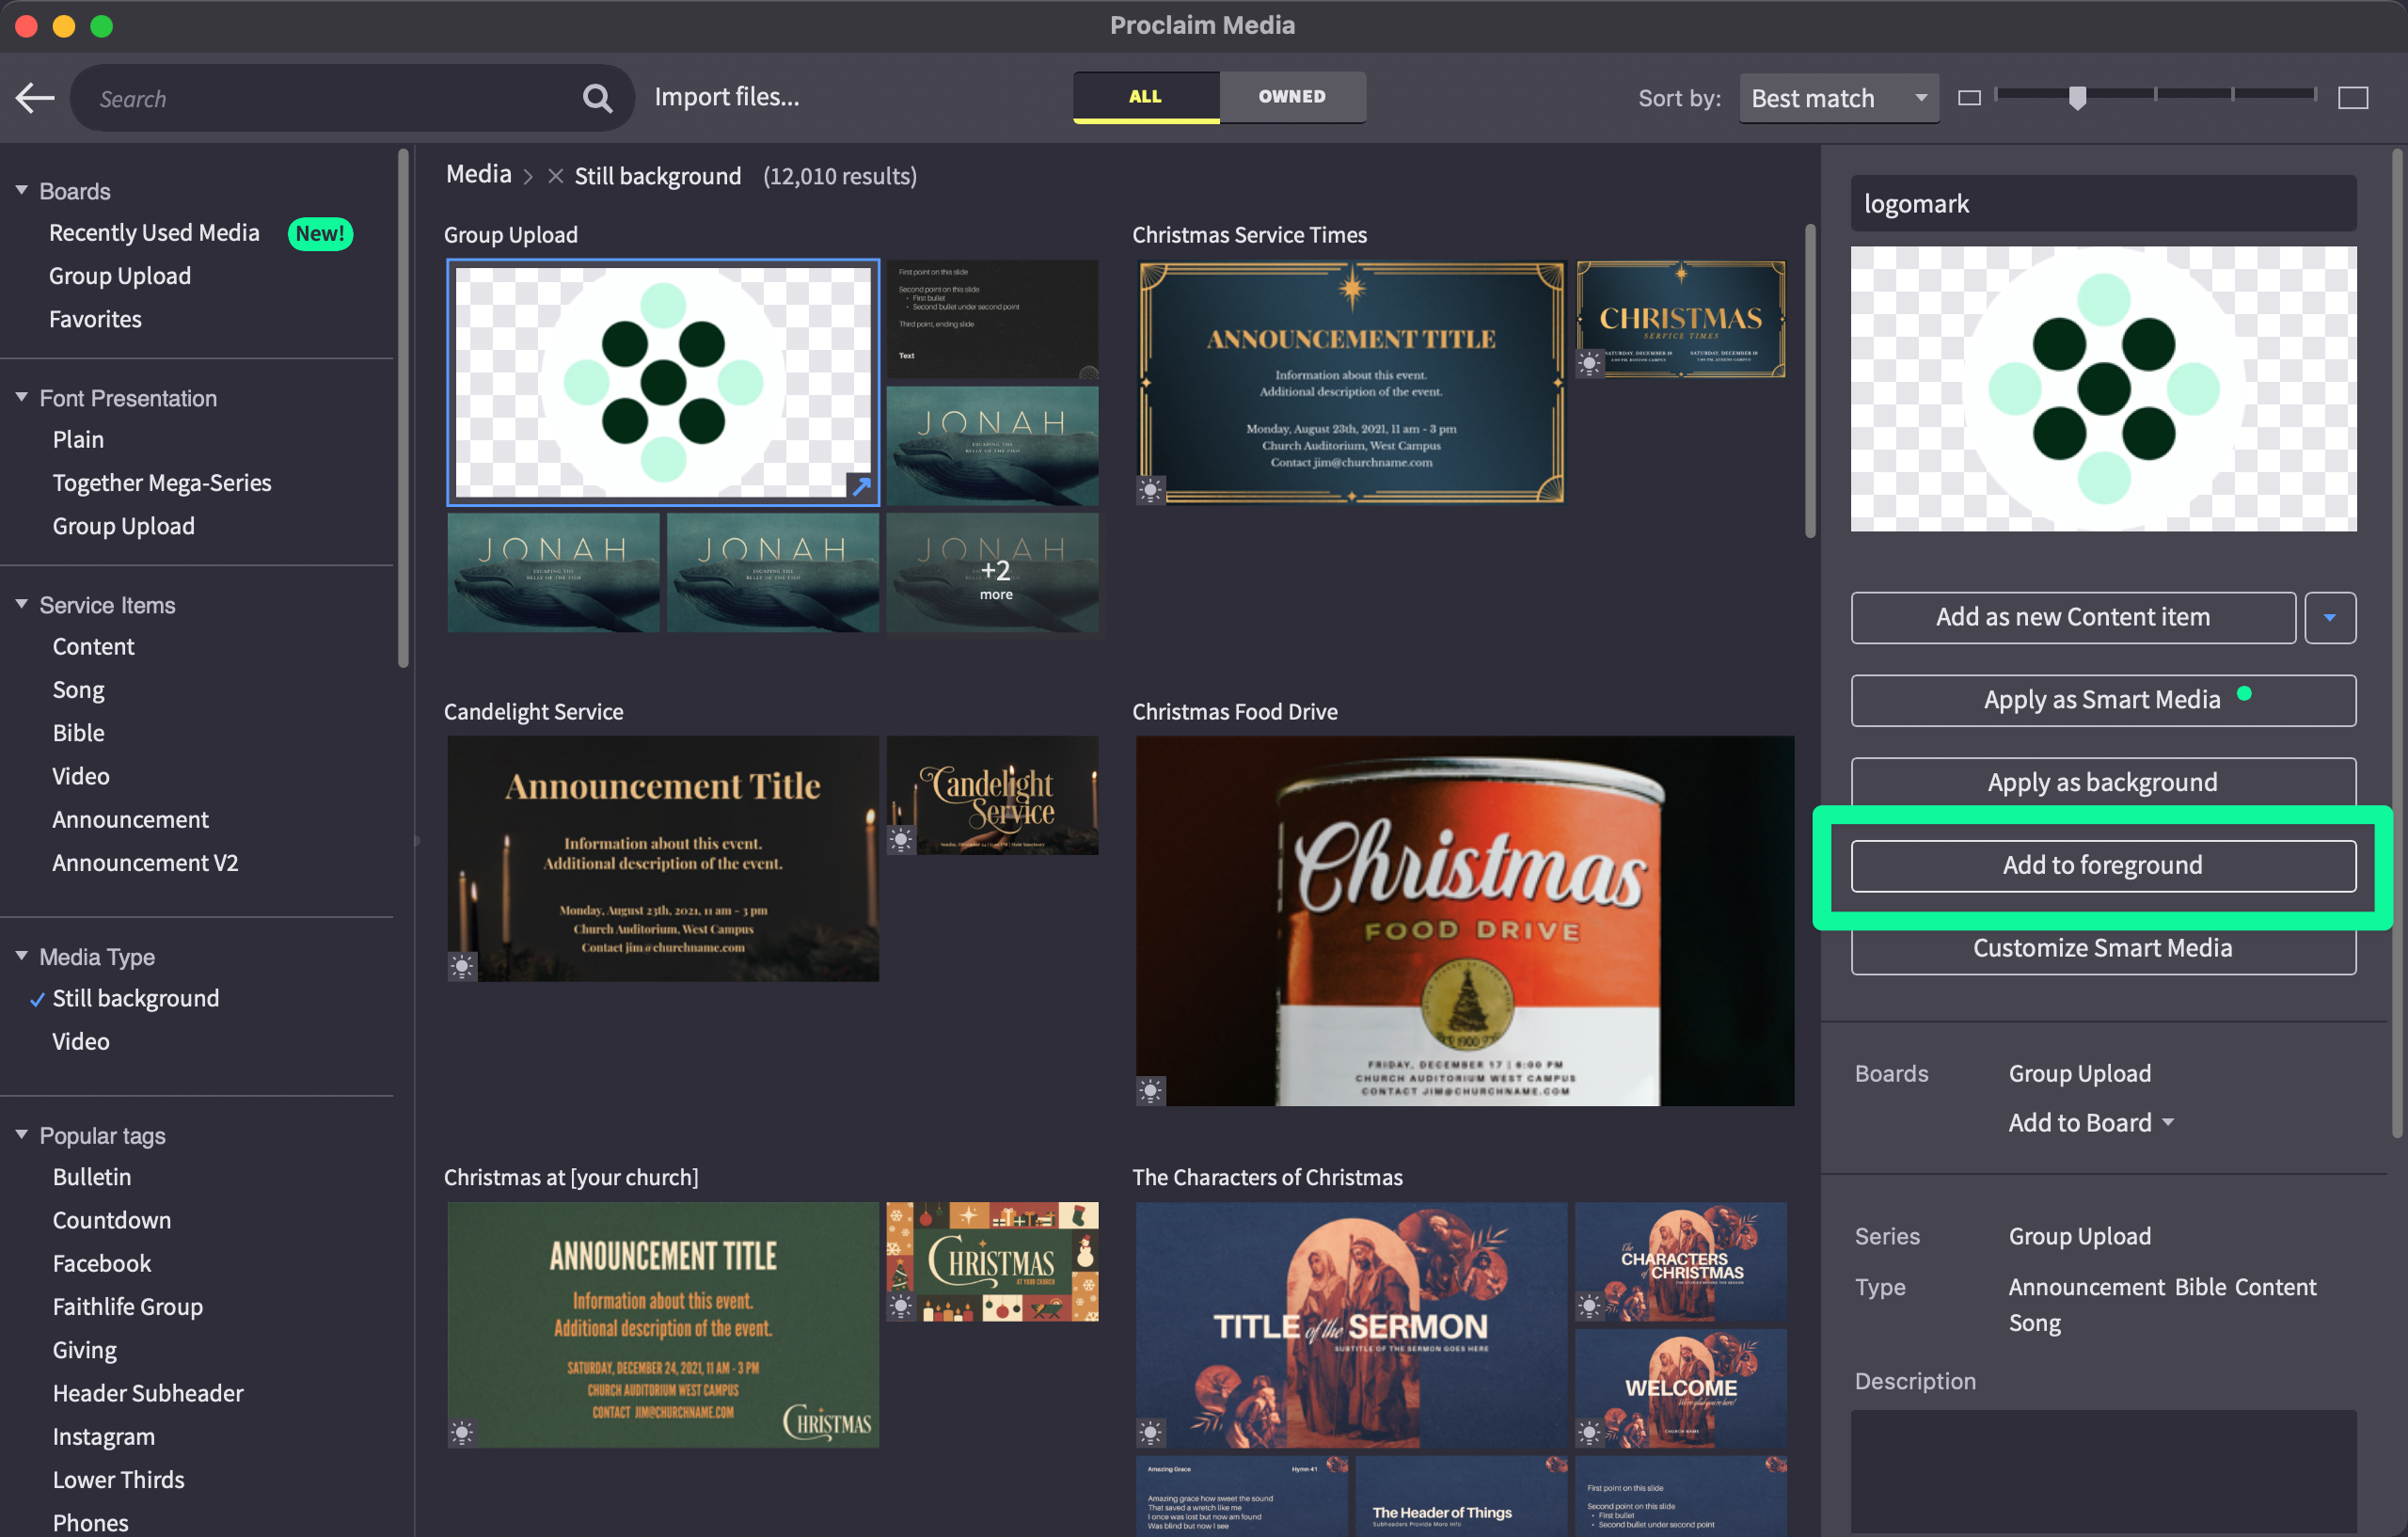Click smart media icon on Candlelight Service announcement
Screen dimensions: 2408x1537
coord(462,966)
